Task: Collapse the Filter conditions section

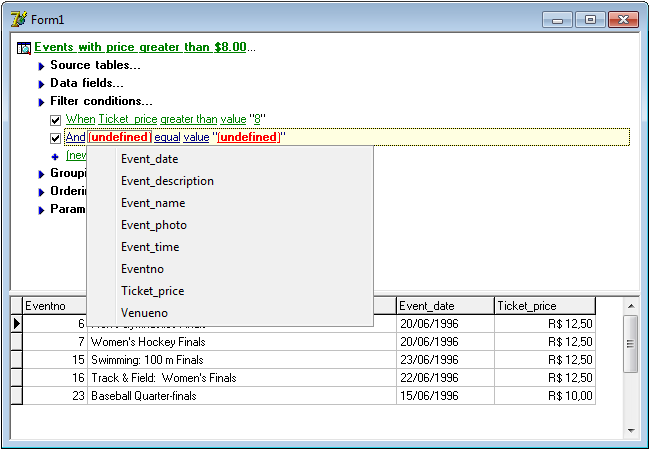Action: point(42,102)
